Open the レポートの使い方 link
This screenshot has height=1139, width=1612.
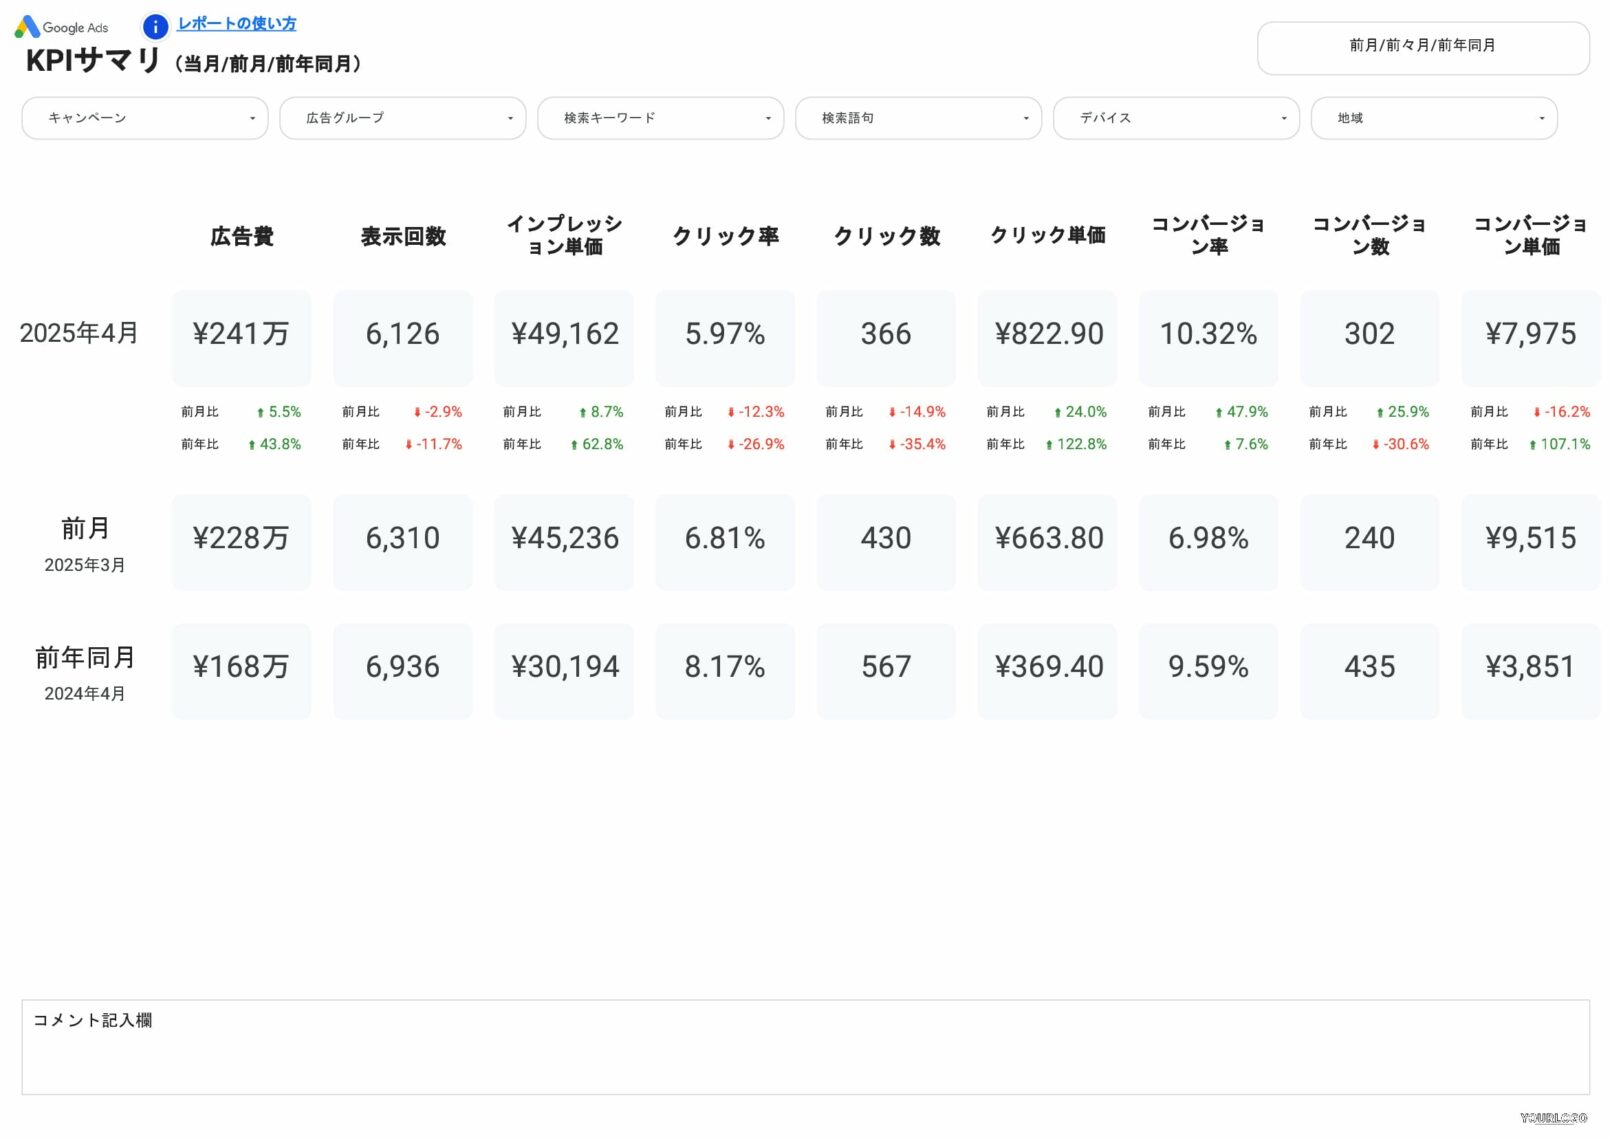pos(236,24)
